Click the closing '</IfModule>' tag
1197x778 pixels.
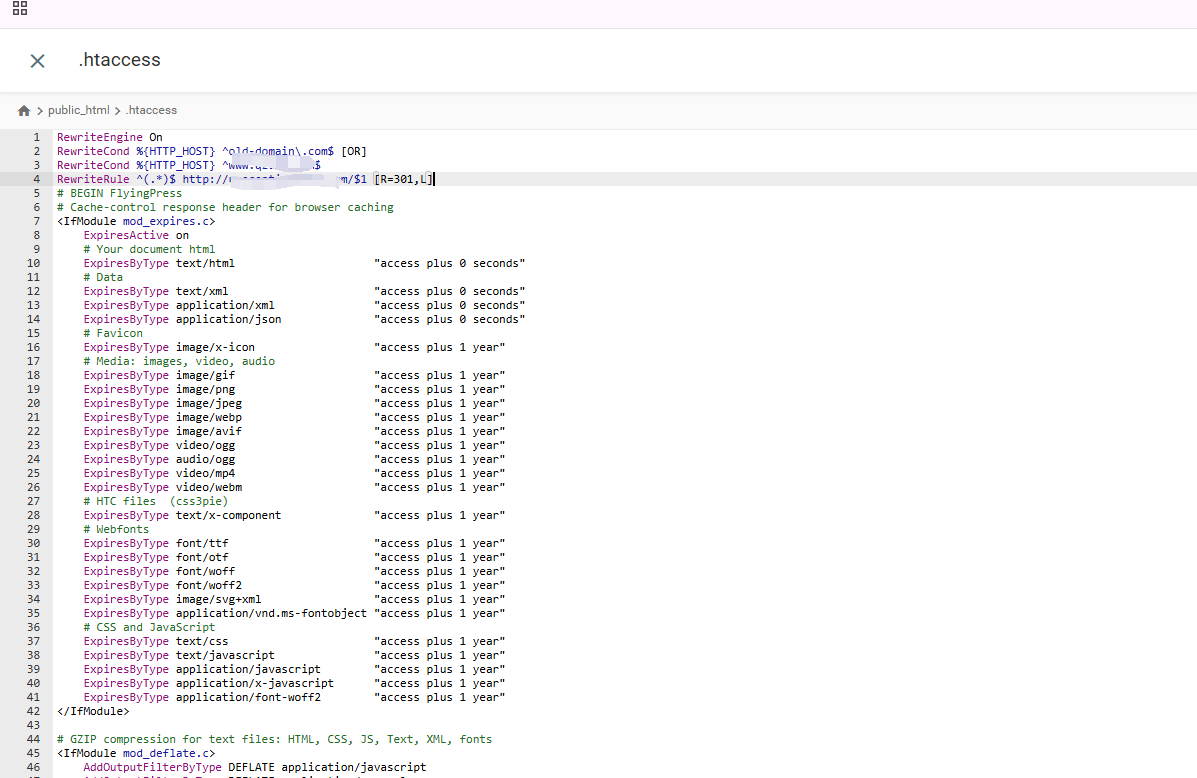[93, 711]
